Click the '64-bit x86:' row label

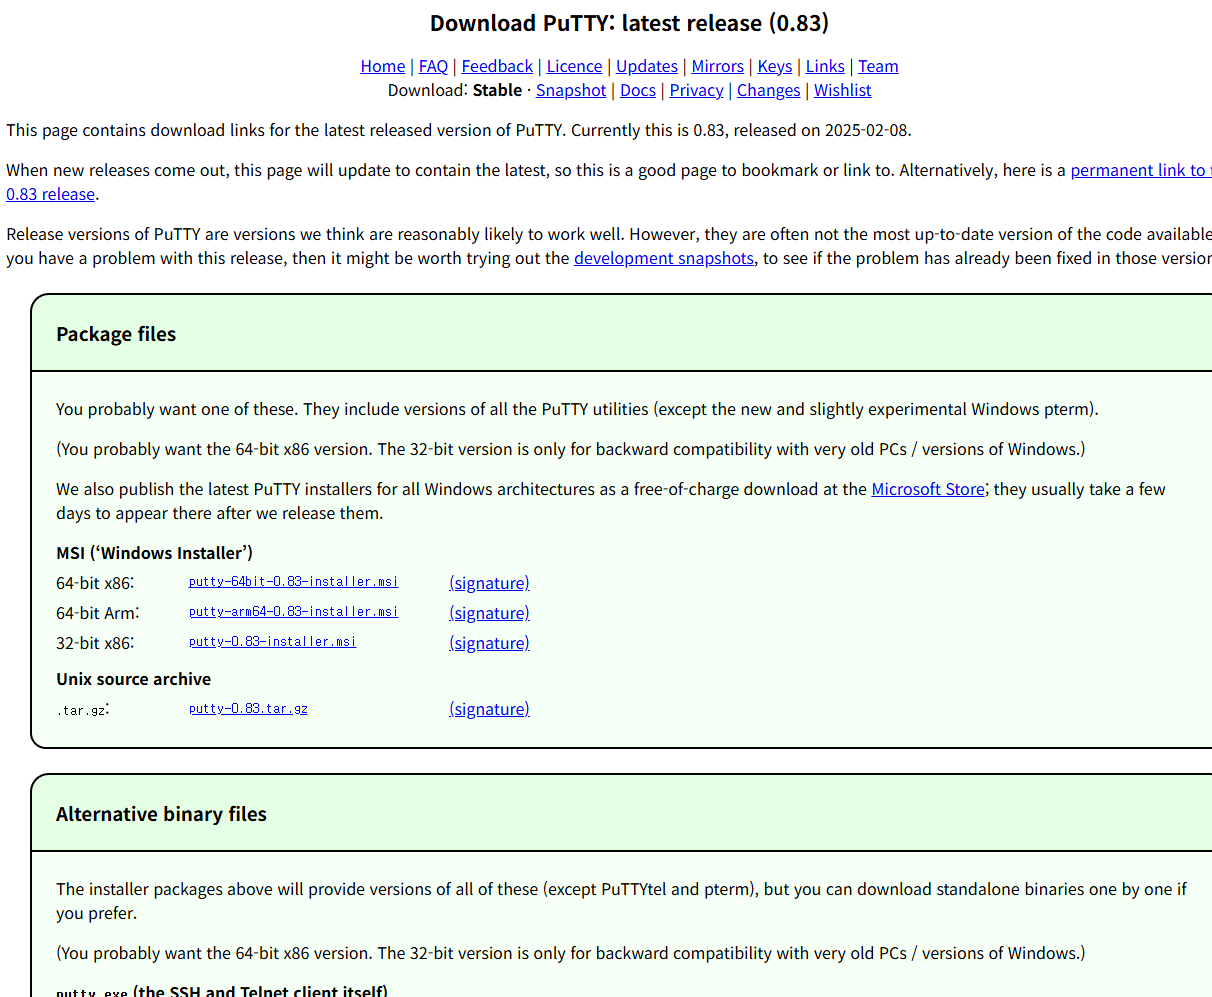(x=95, y=583)
